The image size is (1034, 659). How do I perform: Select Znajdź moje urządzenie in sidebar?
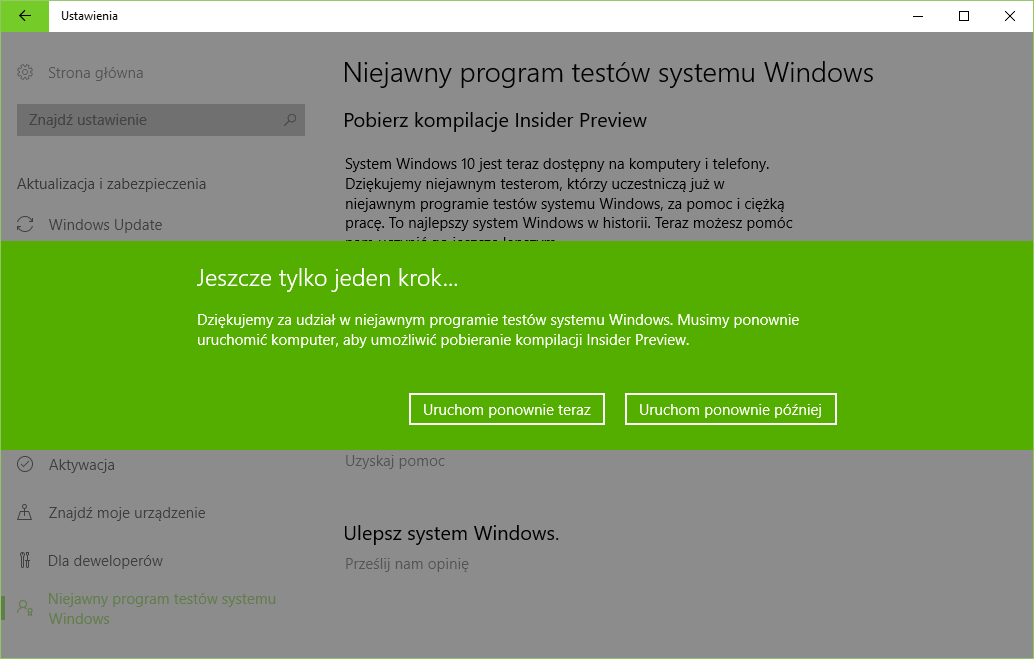tap(127, 513)
